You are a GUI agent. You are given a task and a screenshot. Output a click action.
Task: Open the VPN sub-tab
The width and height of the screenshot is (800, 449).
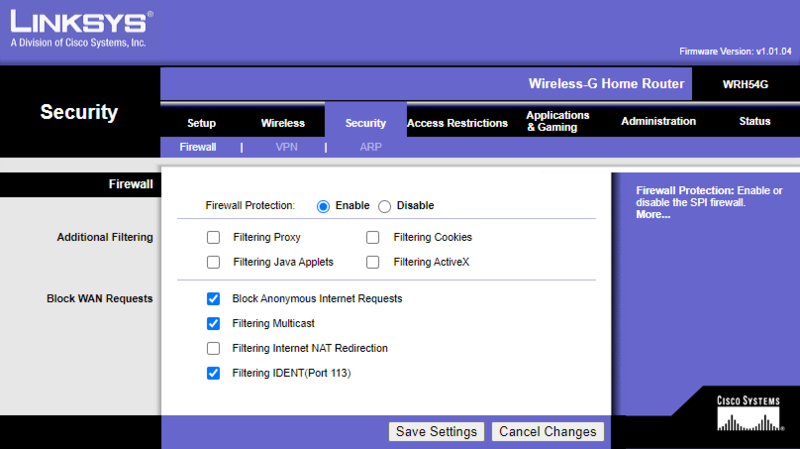286,147
